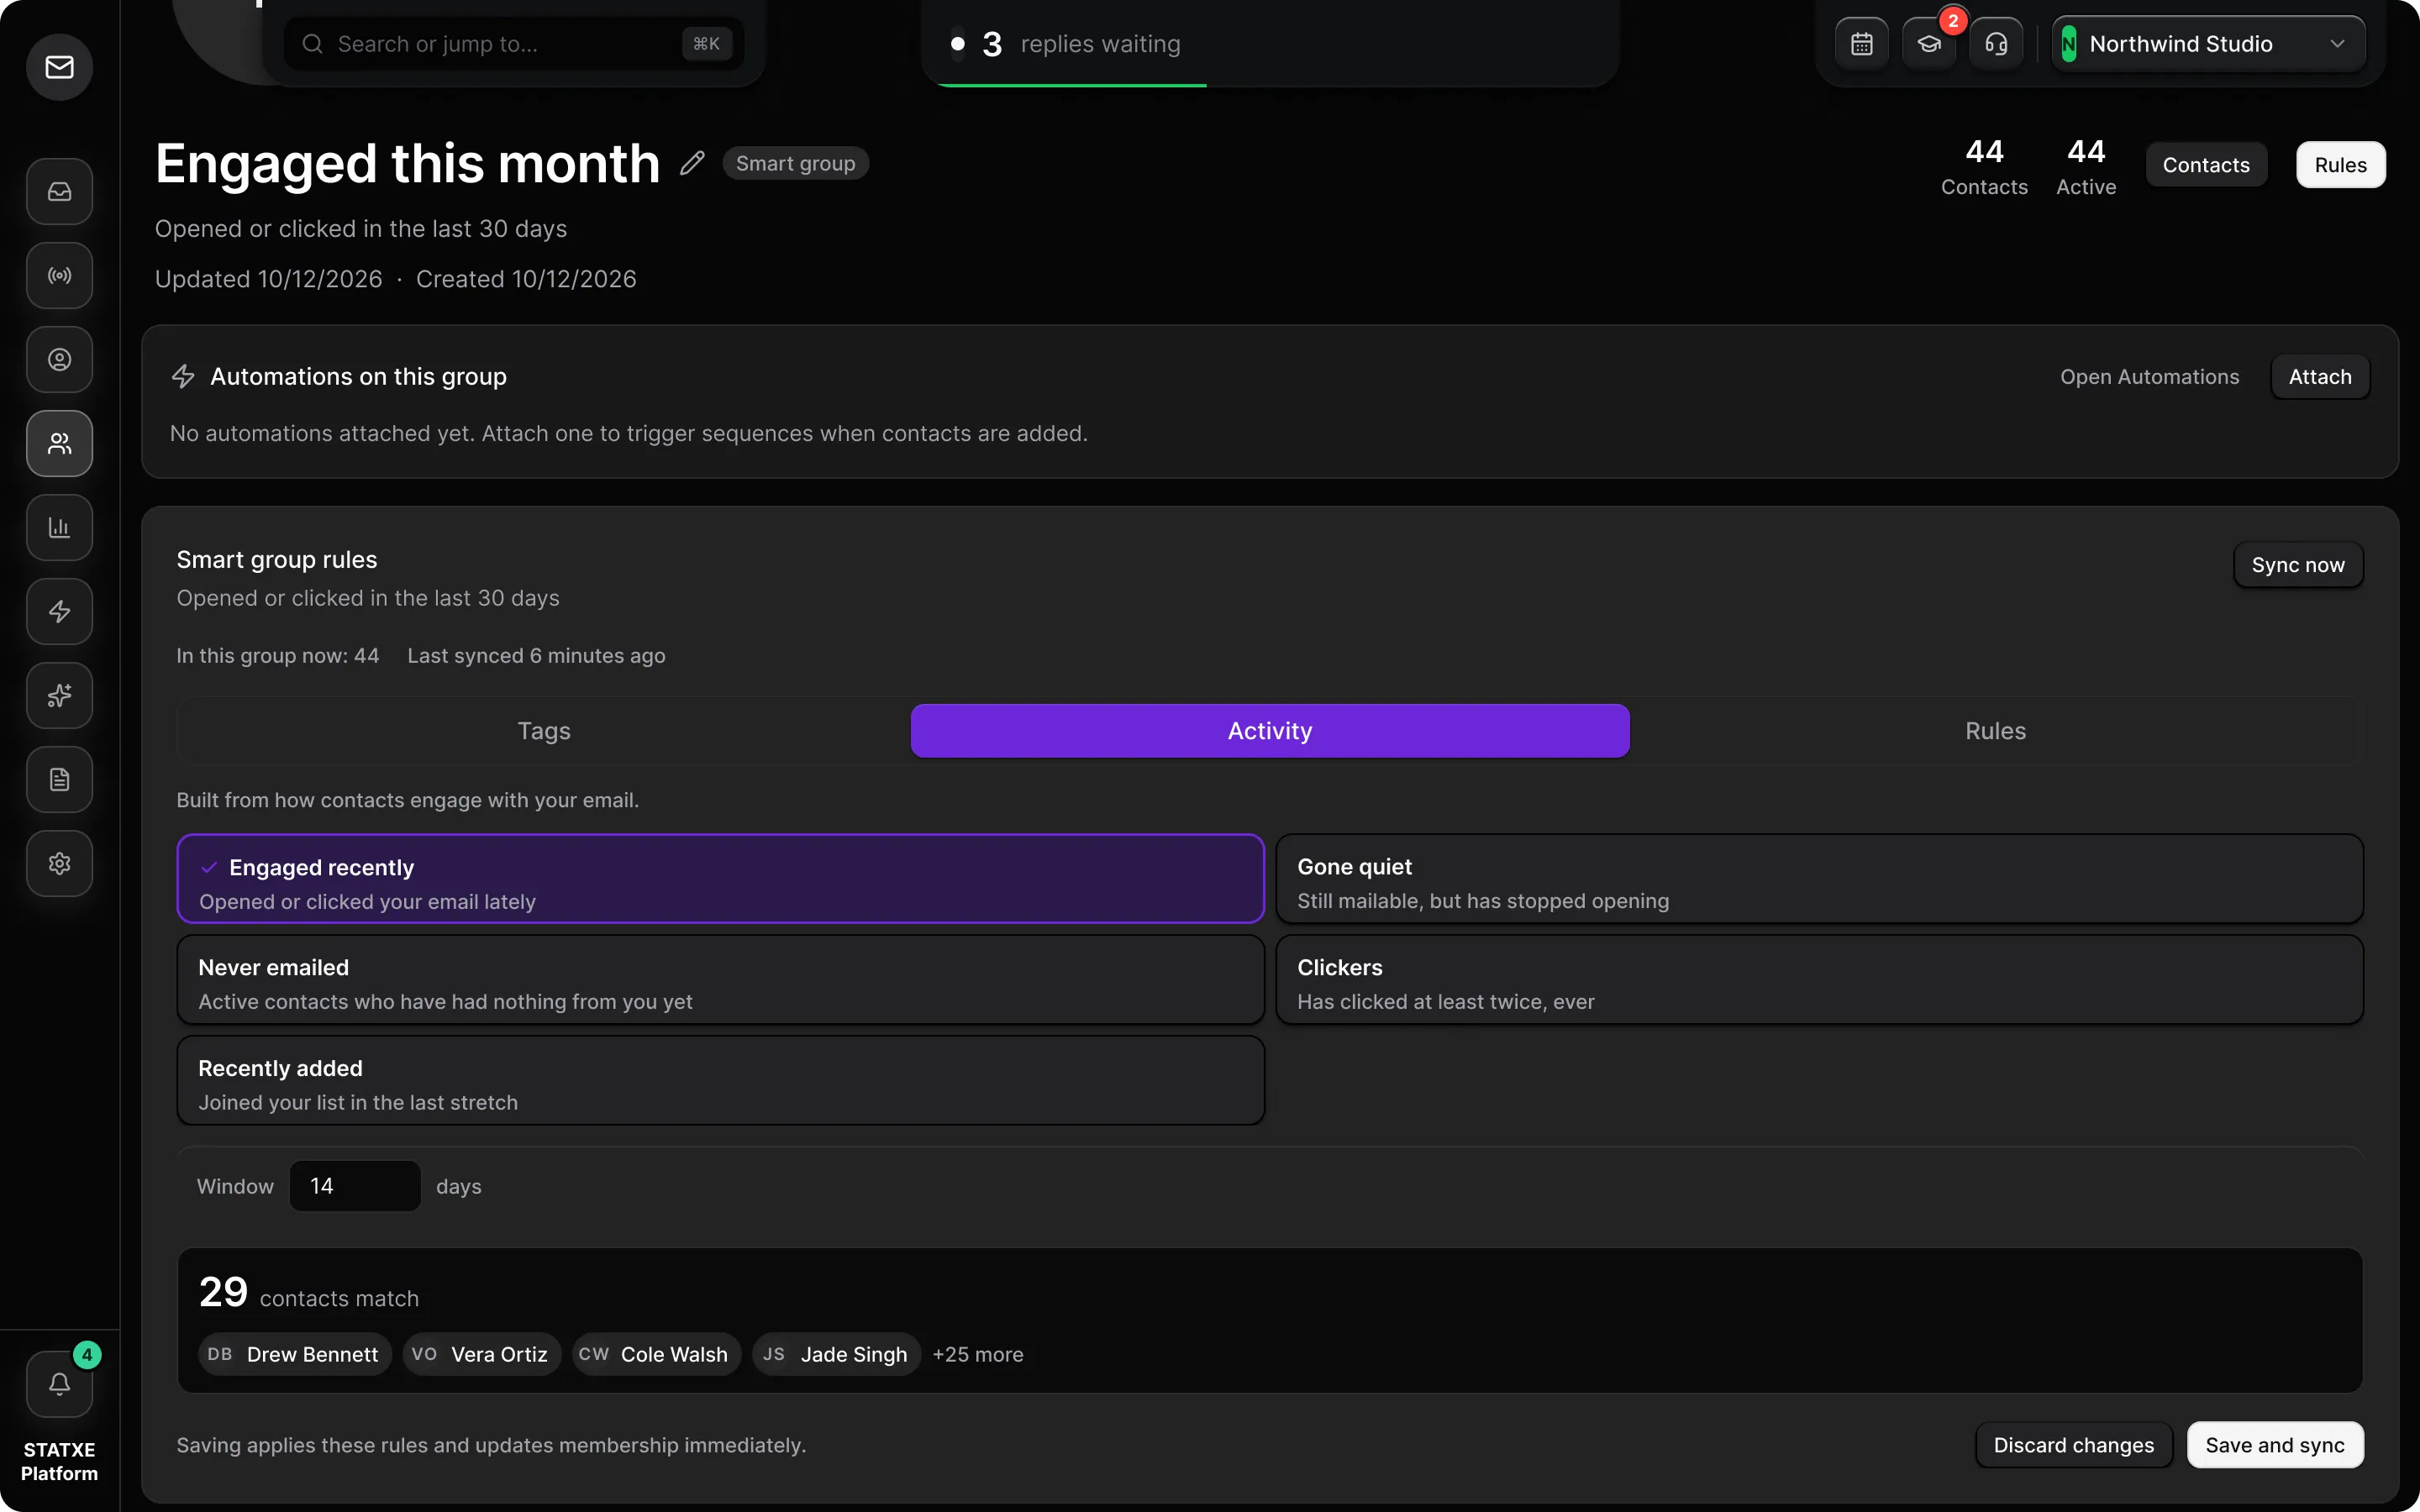Open the broadcast signal icon in the sidebar
The width and height of the screenshot is (2420, 1512).
[59, 275]
